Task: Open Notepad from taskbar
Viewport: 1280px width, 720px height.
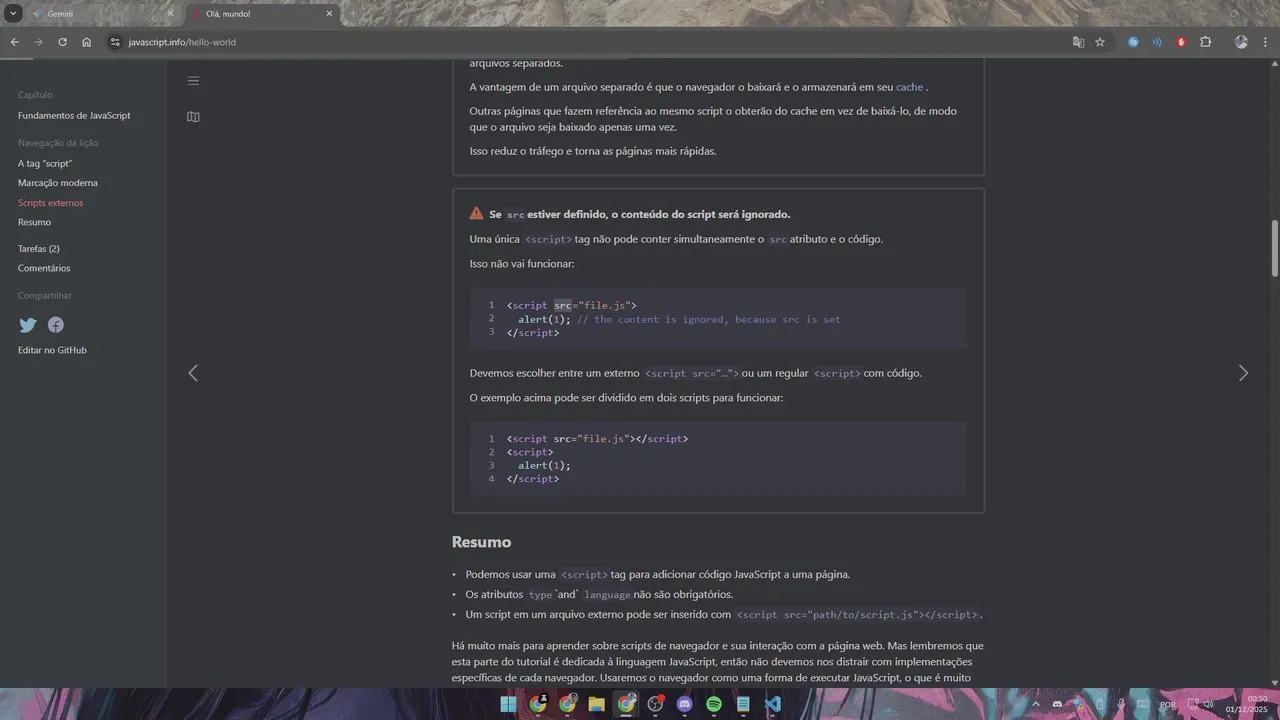Action: tap(743, 704)
